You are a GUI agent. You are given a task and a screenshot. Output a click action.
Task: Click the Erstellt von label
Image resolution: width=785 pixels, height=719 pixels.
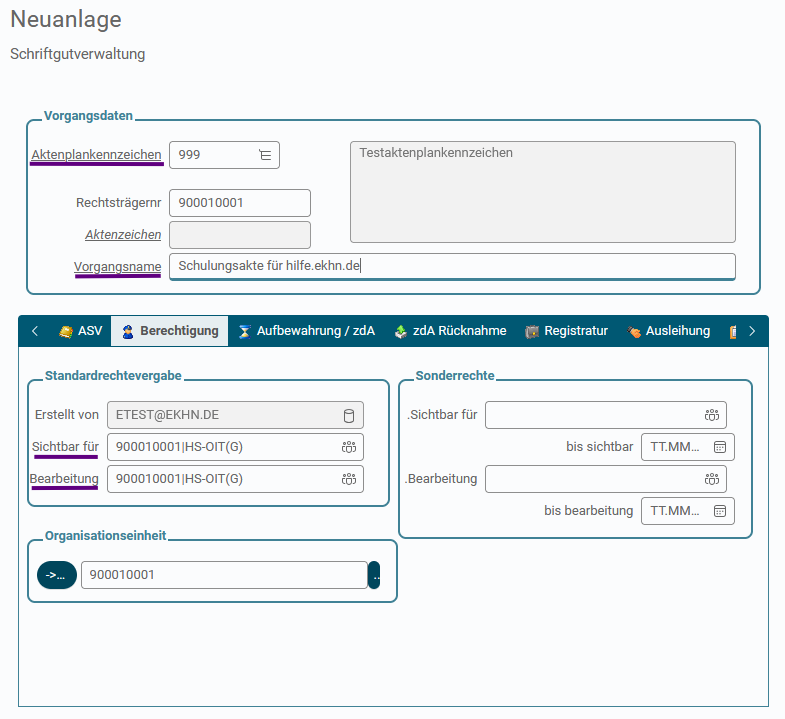[x=67, y=415]
